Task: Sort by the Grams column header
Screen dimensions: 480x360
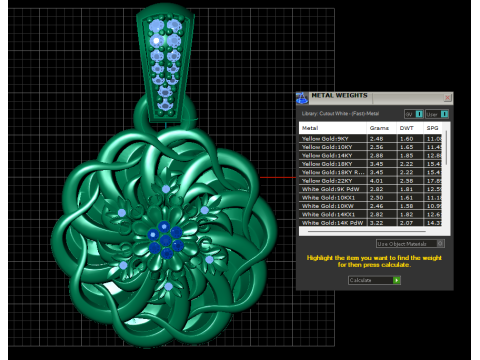Action: tap(381, 128)
